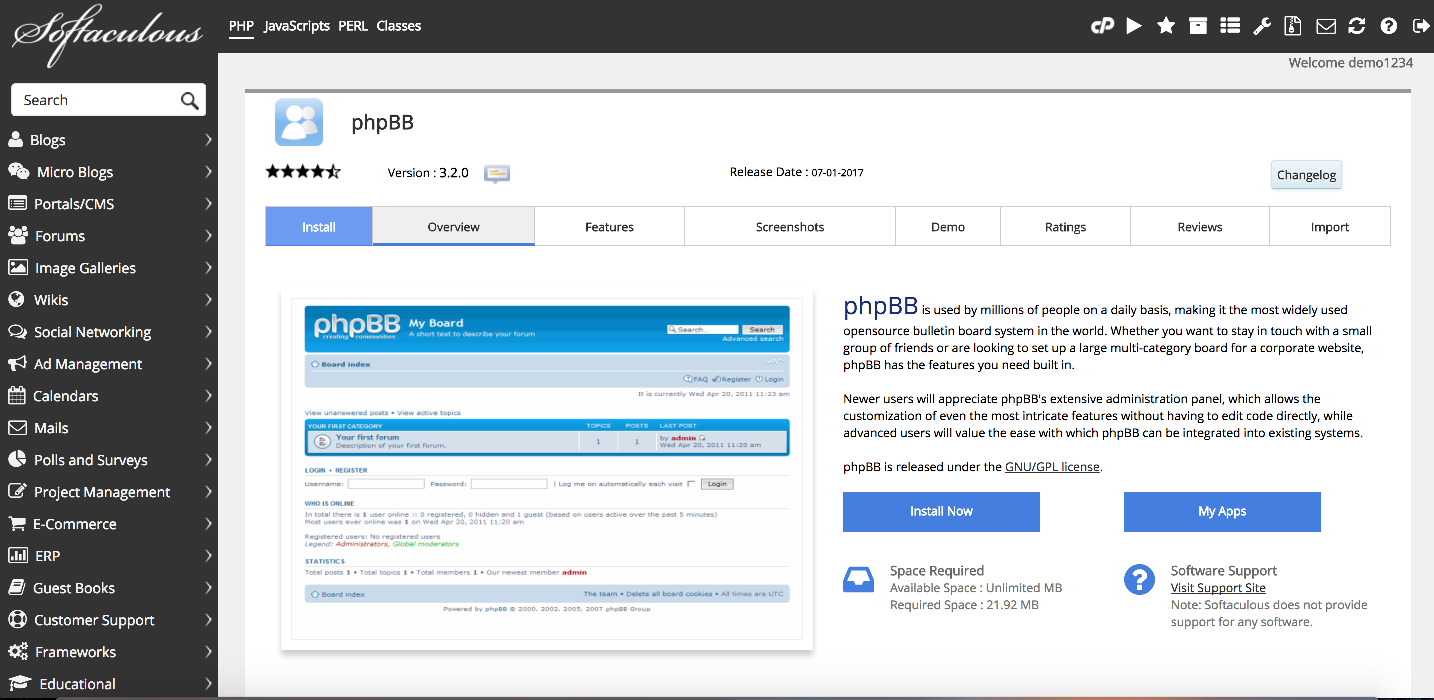Select Classes in the top menu
Image resolution: width=1434 pixels, height=700 pixels.
[x=399, y=26]
